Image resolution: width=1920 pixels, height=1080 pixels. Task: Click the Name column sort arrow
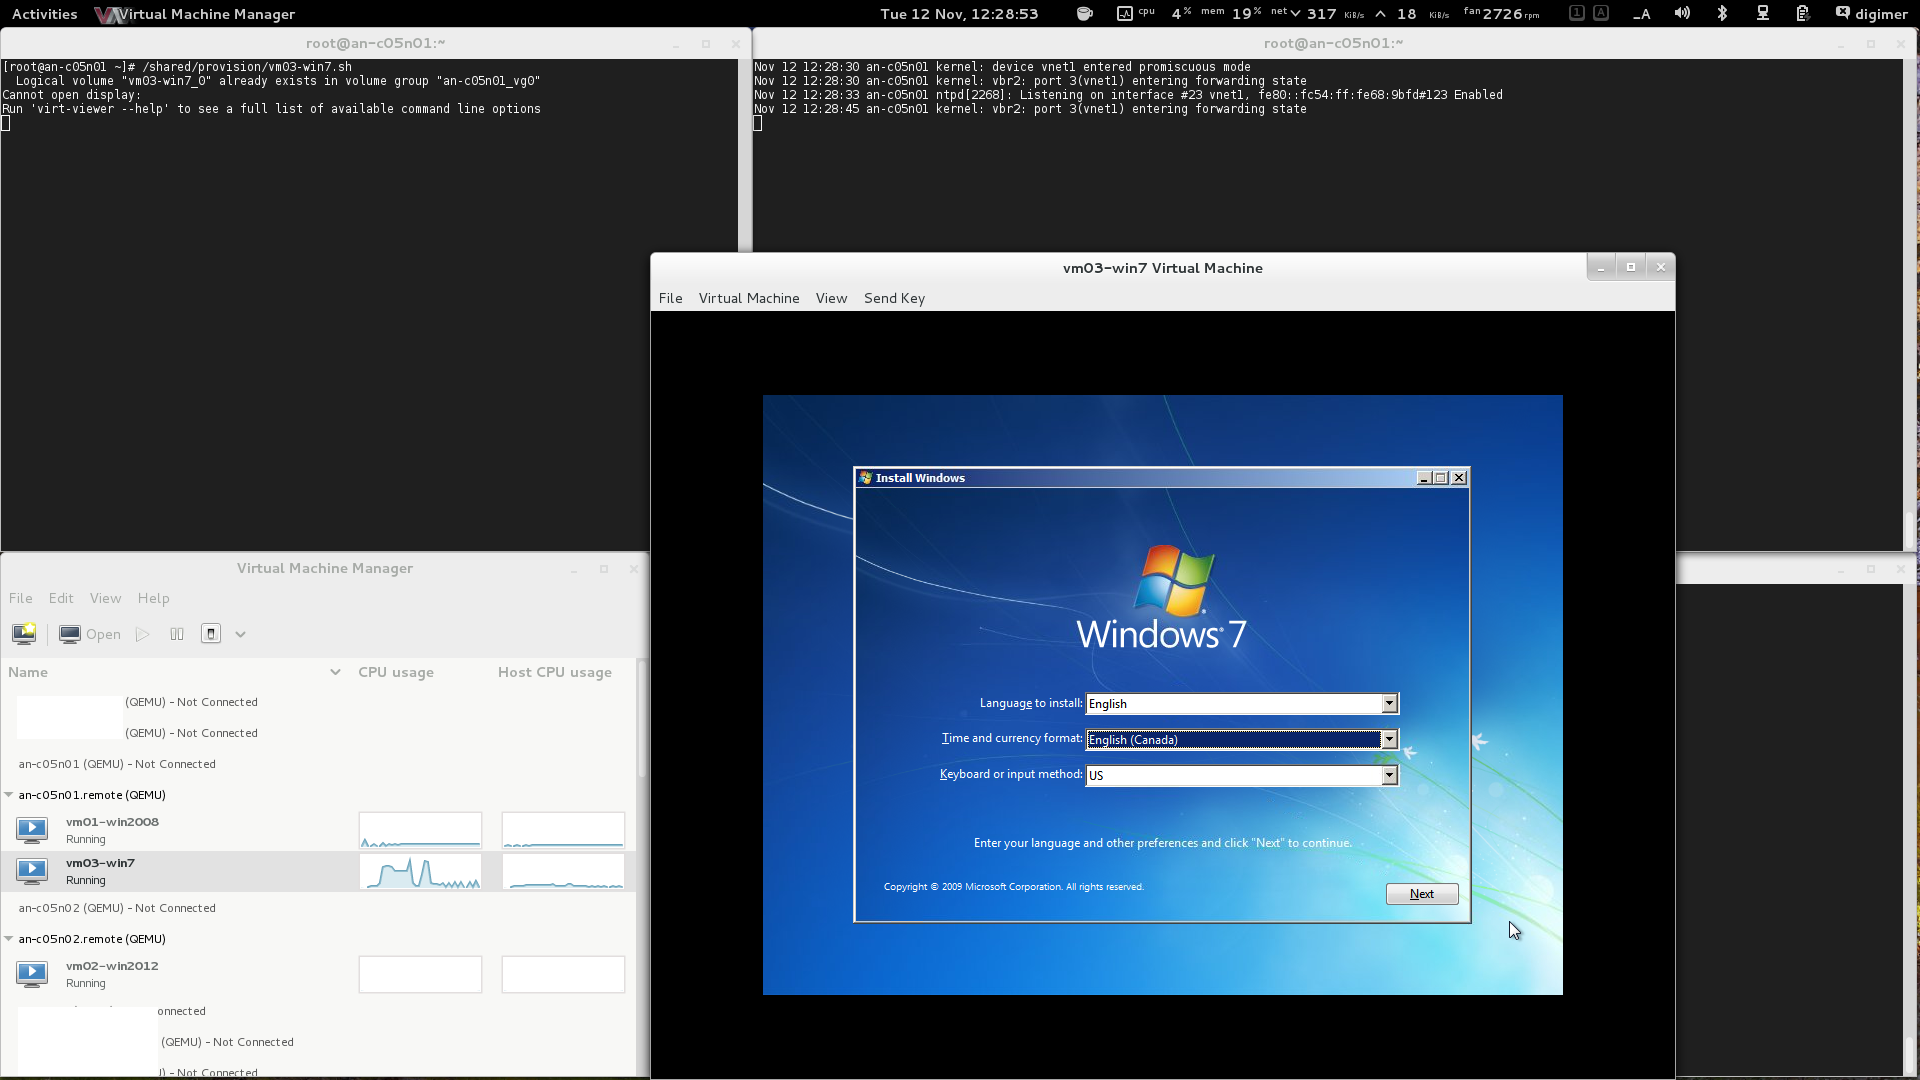click(x=335, y=672)
